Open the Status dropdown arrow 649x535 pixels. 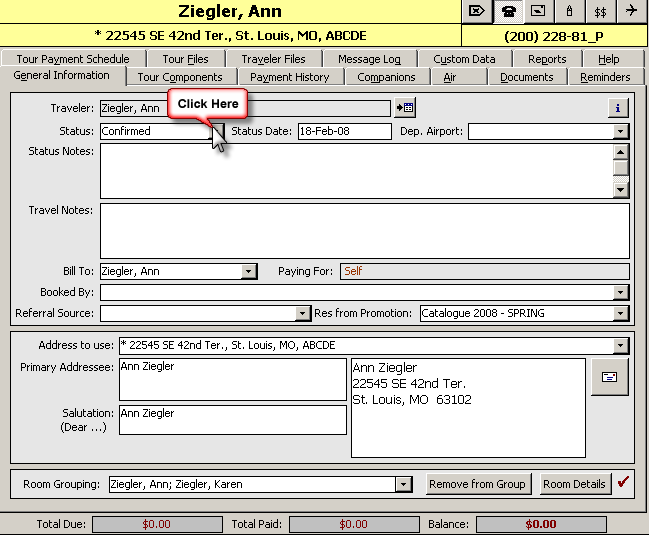click(215, 132)
